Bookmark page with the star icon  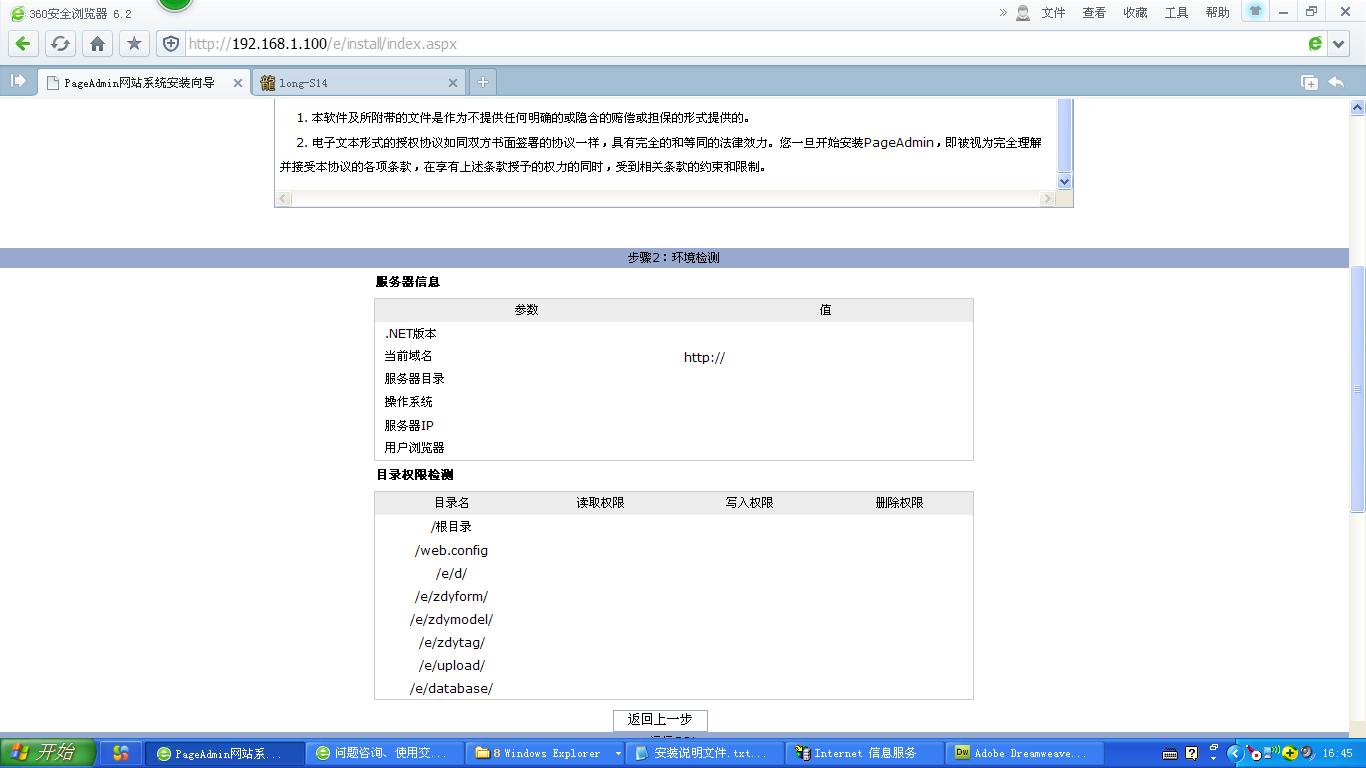[134, 44]
